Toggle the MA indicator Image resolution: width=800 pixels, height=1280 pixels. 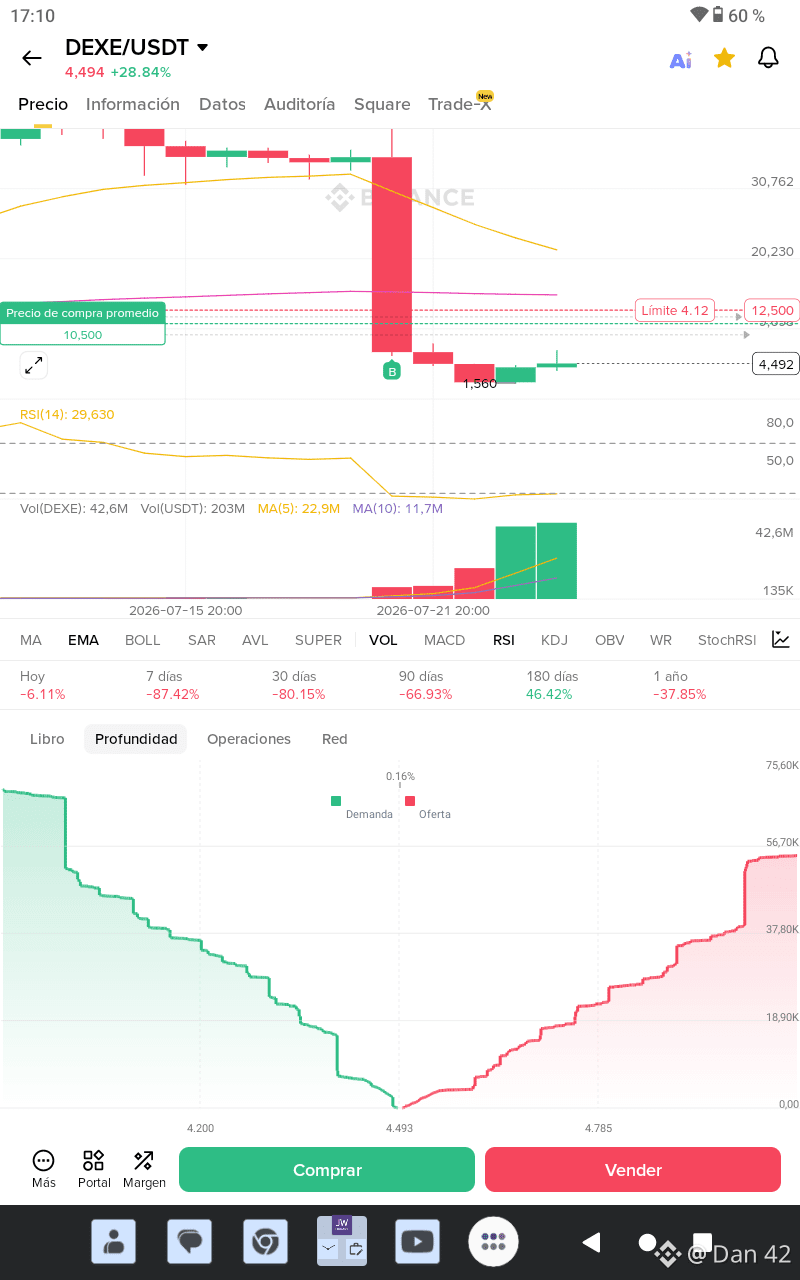click(31, 640)
